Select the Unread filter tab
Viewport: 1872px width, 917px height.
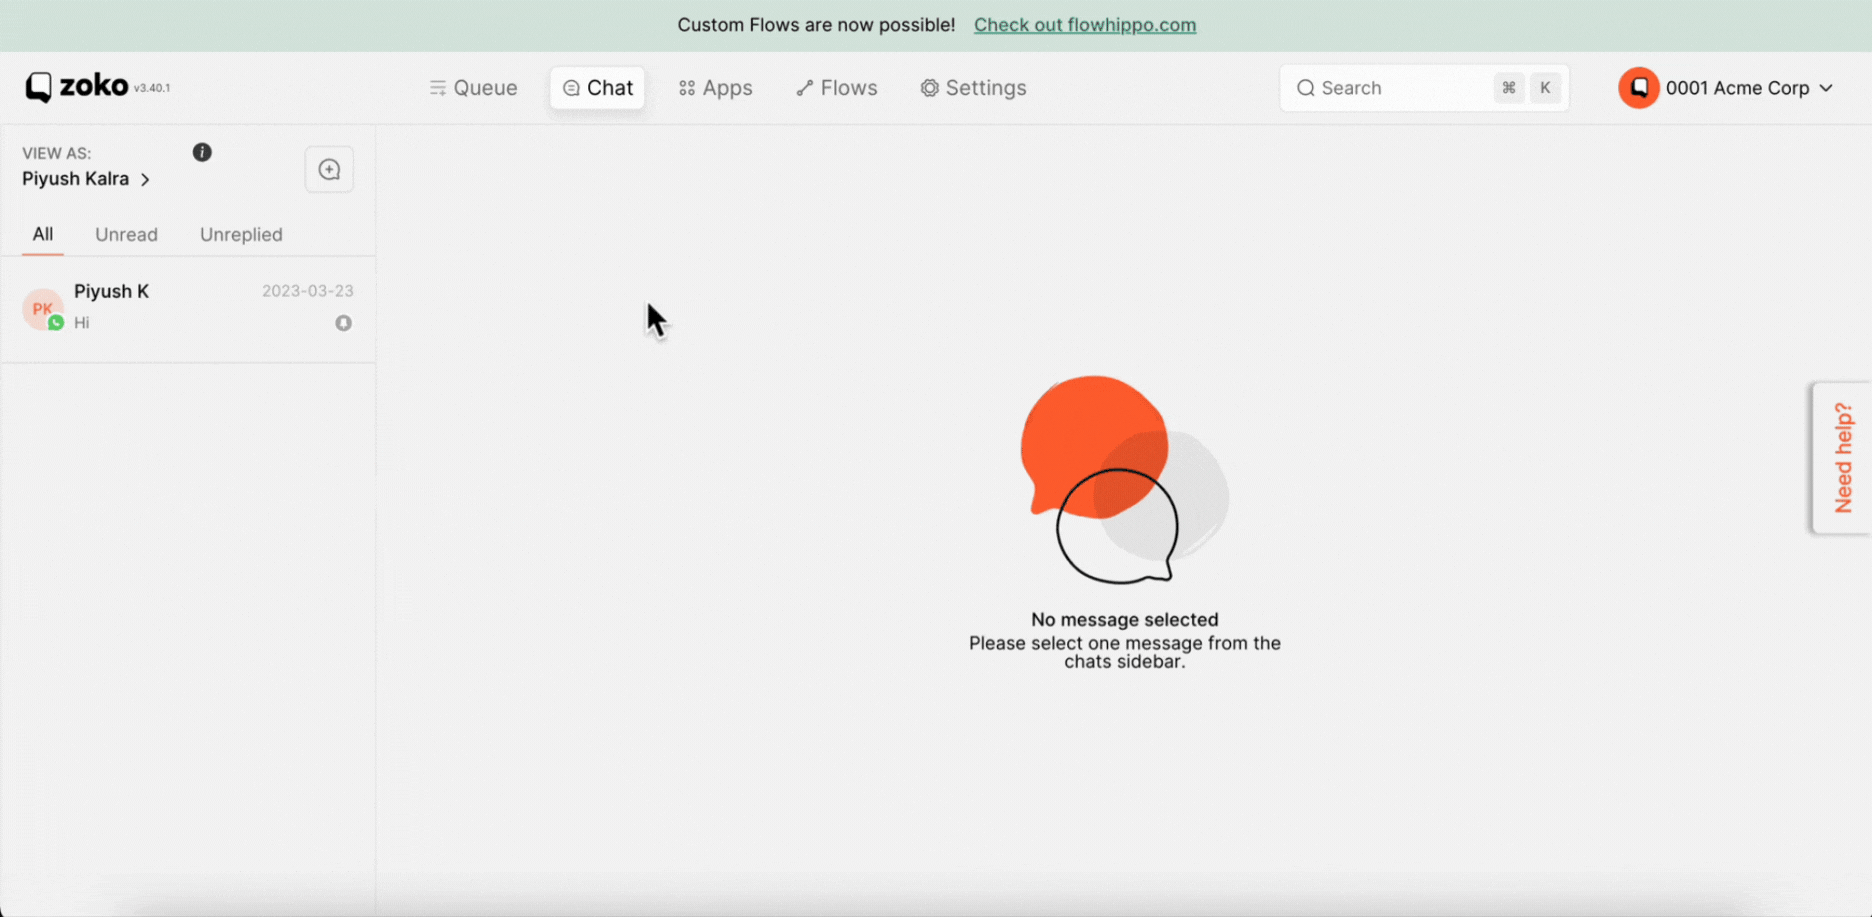pos(126,234)
